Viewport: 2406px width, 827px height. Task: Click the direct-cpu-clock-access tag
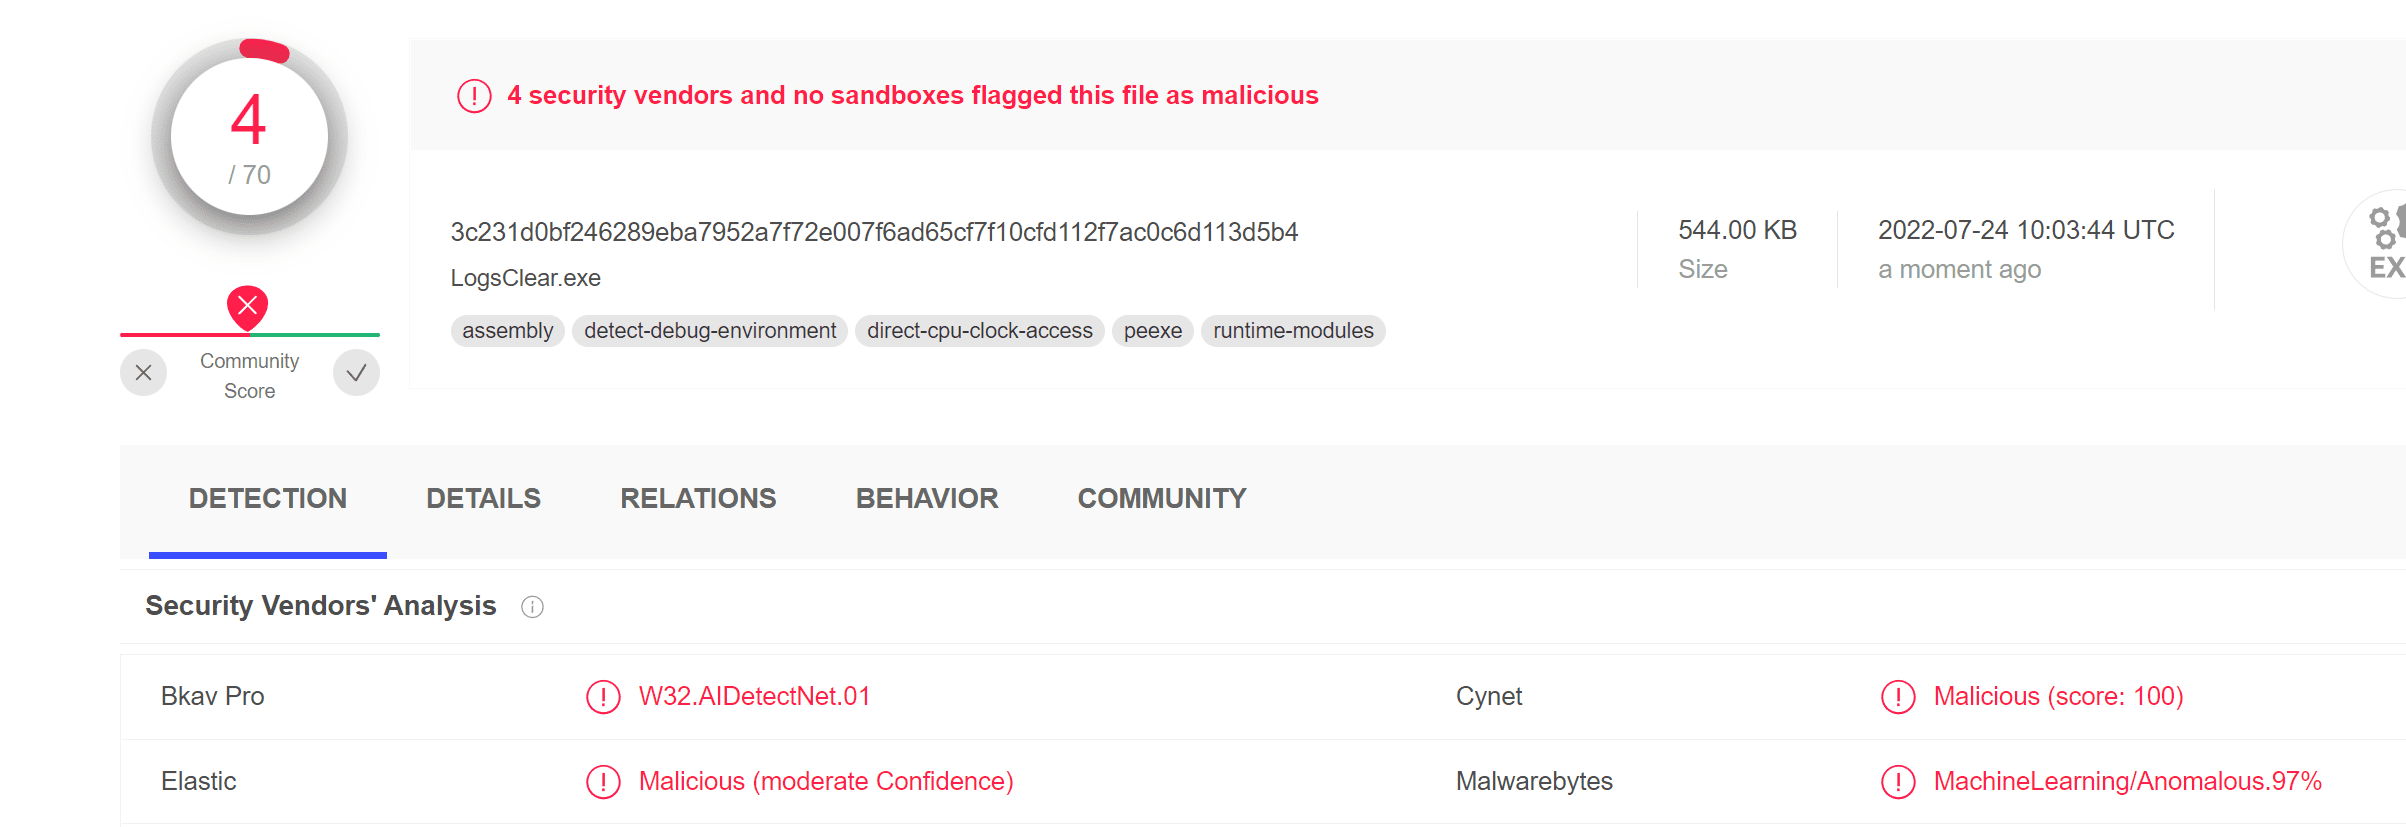coord(979,331)
